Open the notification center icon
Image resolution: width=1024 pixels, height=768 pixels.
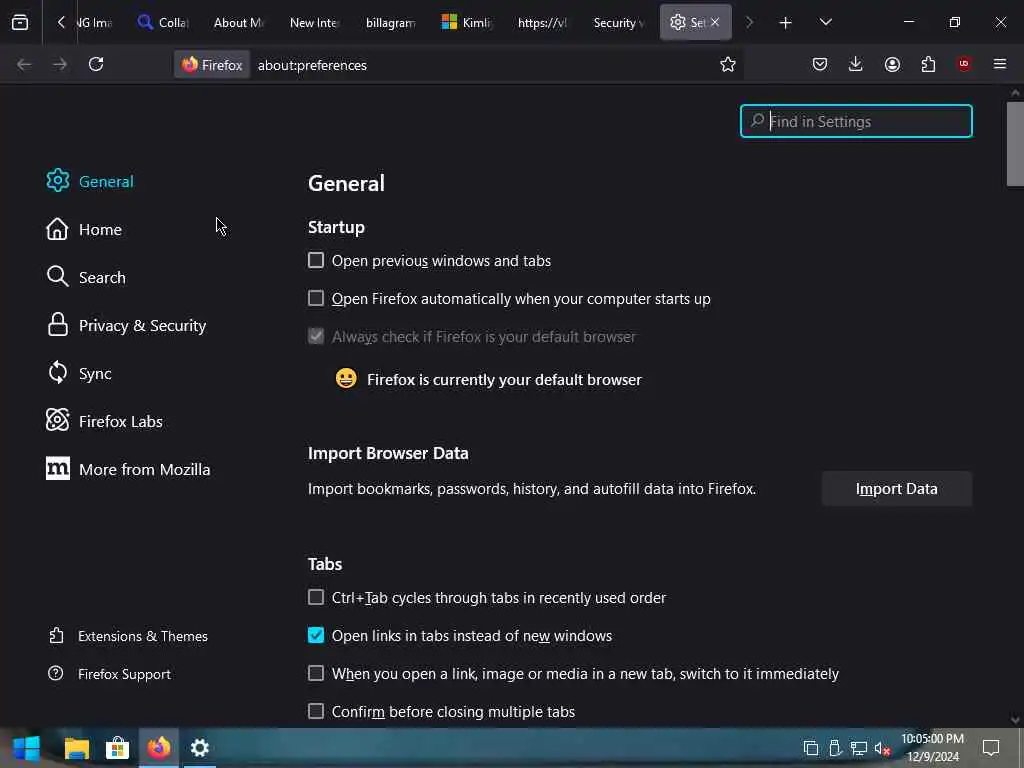[x=991, y=748]
